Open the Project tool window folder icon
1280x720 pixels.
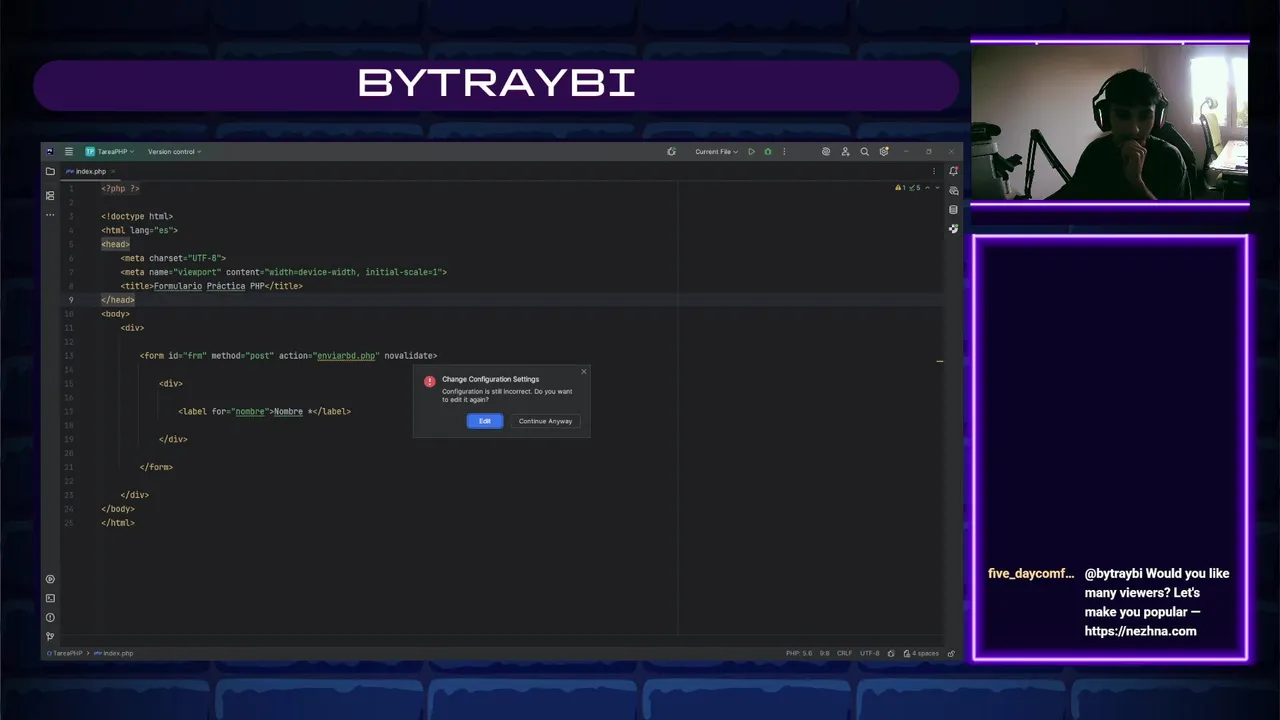50,171
